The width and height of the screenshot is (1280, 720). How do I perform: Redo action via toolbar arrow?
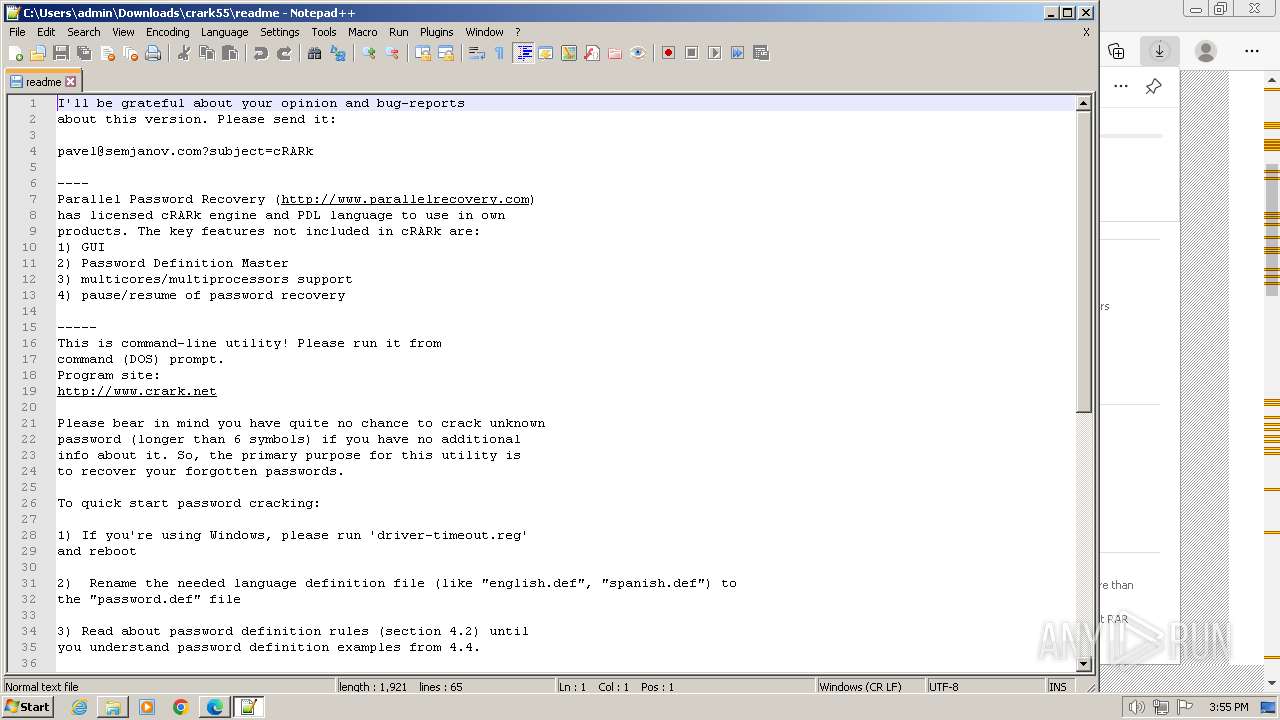284,53
